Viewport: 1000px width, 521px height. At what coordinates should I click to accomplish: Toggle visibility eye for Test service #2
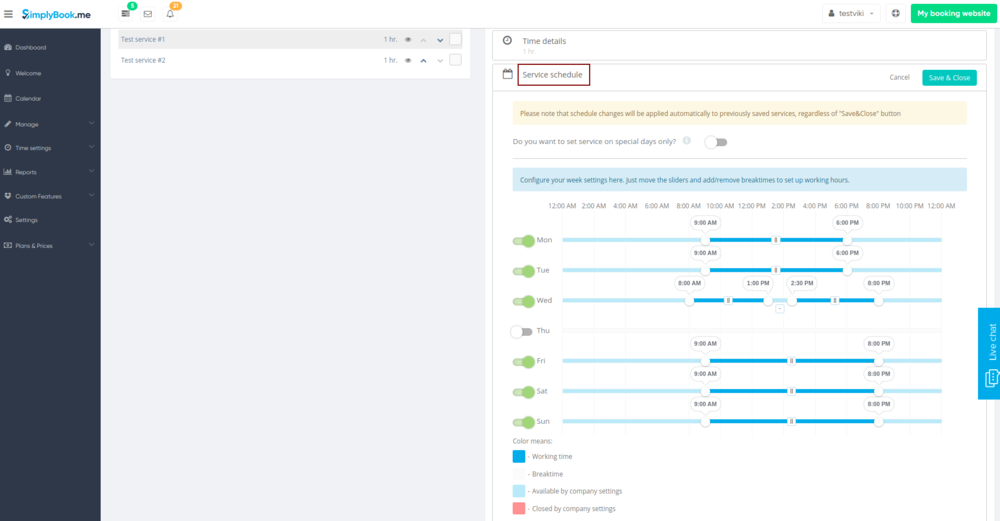408,60
